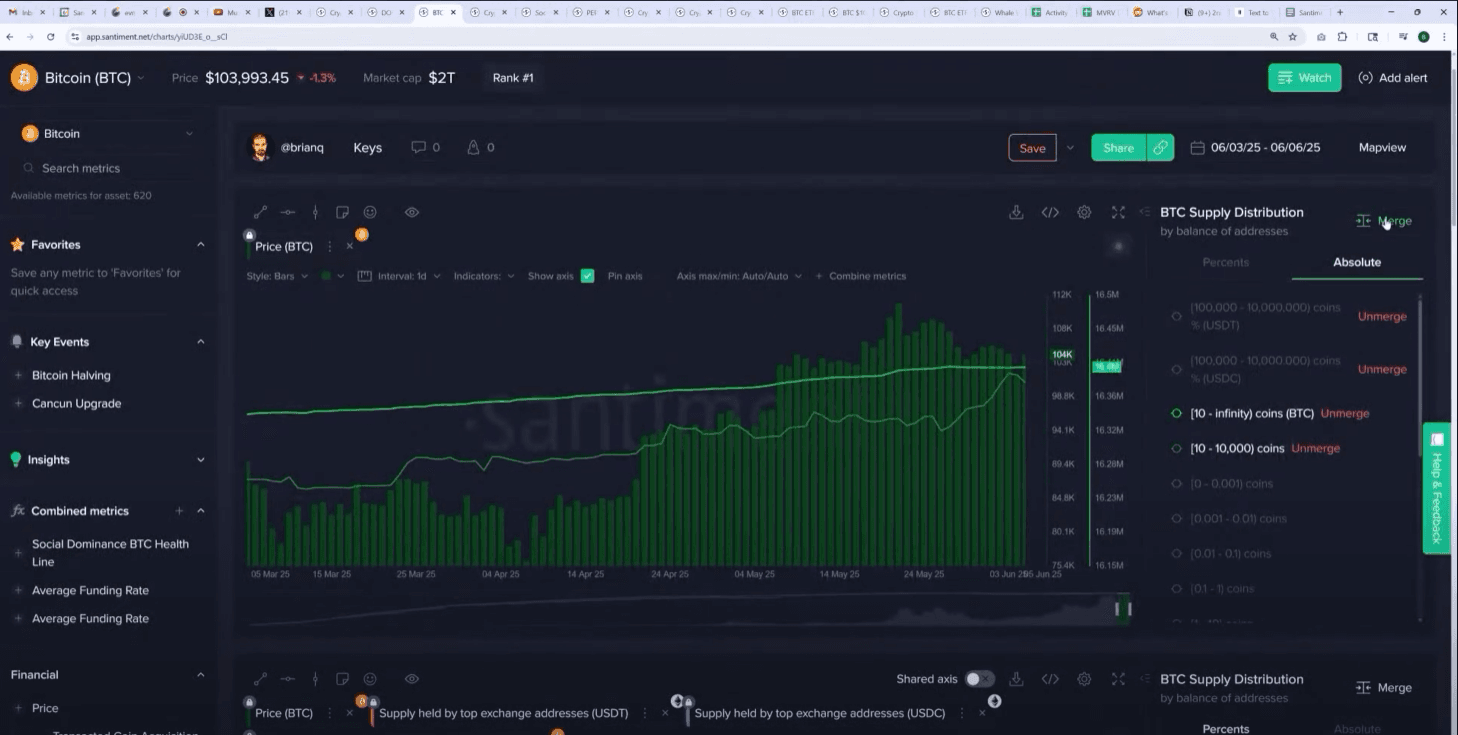The height and width of the screenshot is (735, 1458).
Task: Toggle the eye visibility icon in chart toolbar
Action: pyautogui.click(x=412, y=212)
